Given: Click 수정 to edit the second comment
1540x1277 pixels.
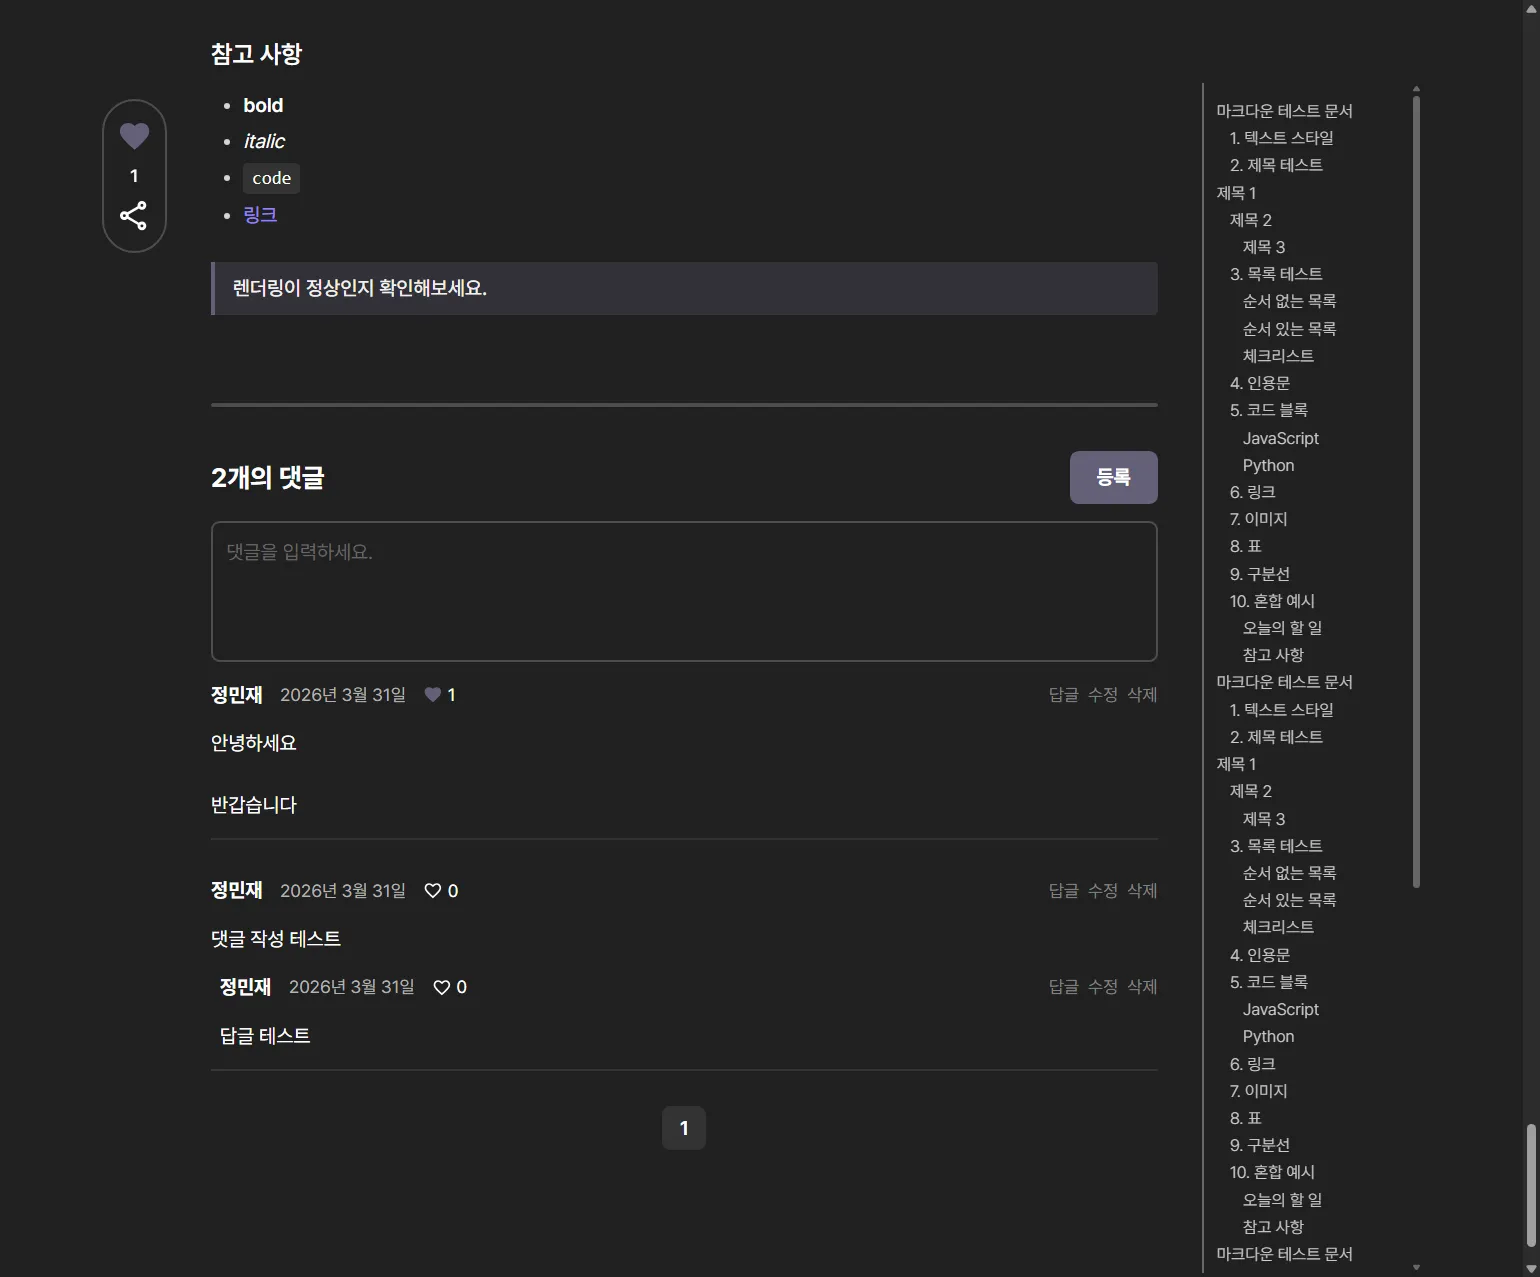Looking at the screenshot, I should [1103, 890].
